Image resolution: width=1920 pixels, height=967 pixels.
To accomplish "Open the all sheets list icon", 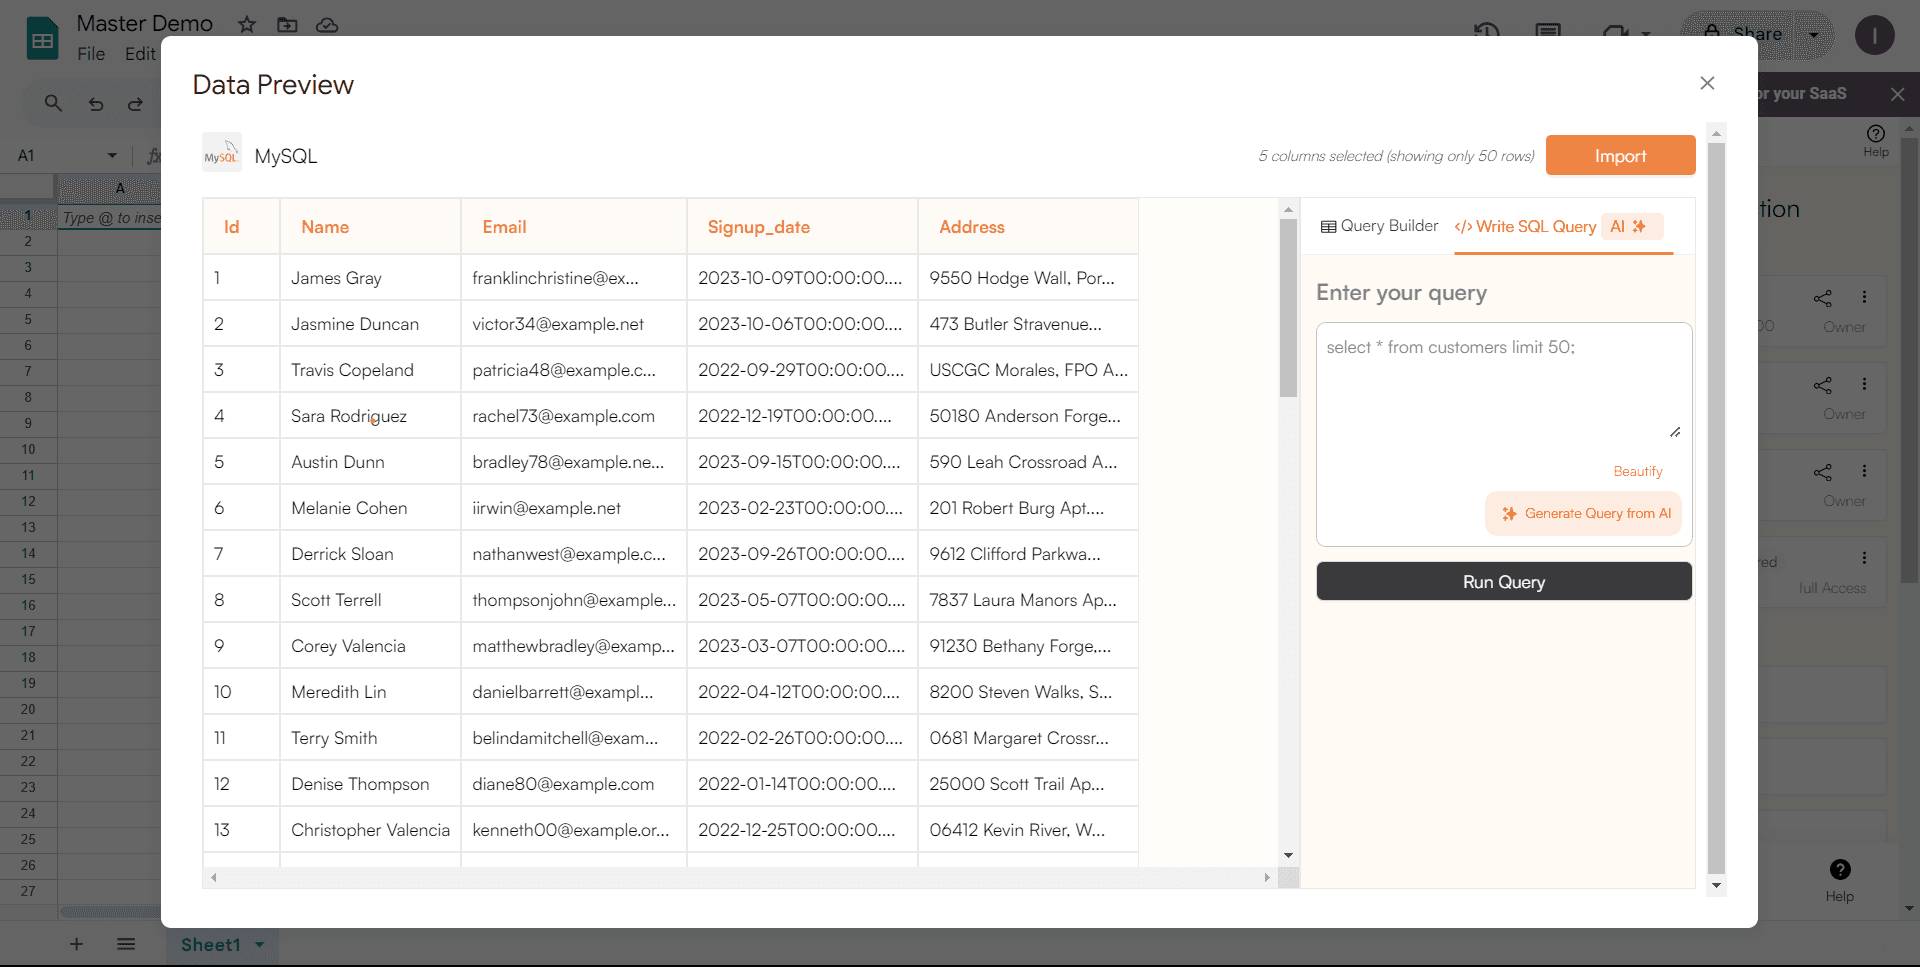I will point(126,944).
